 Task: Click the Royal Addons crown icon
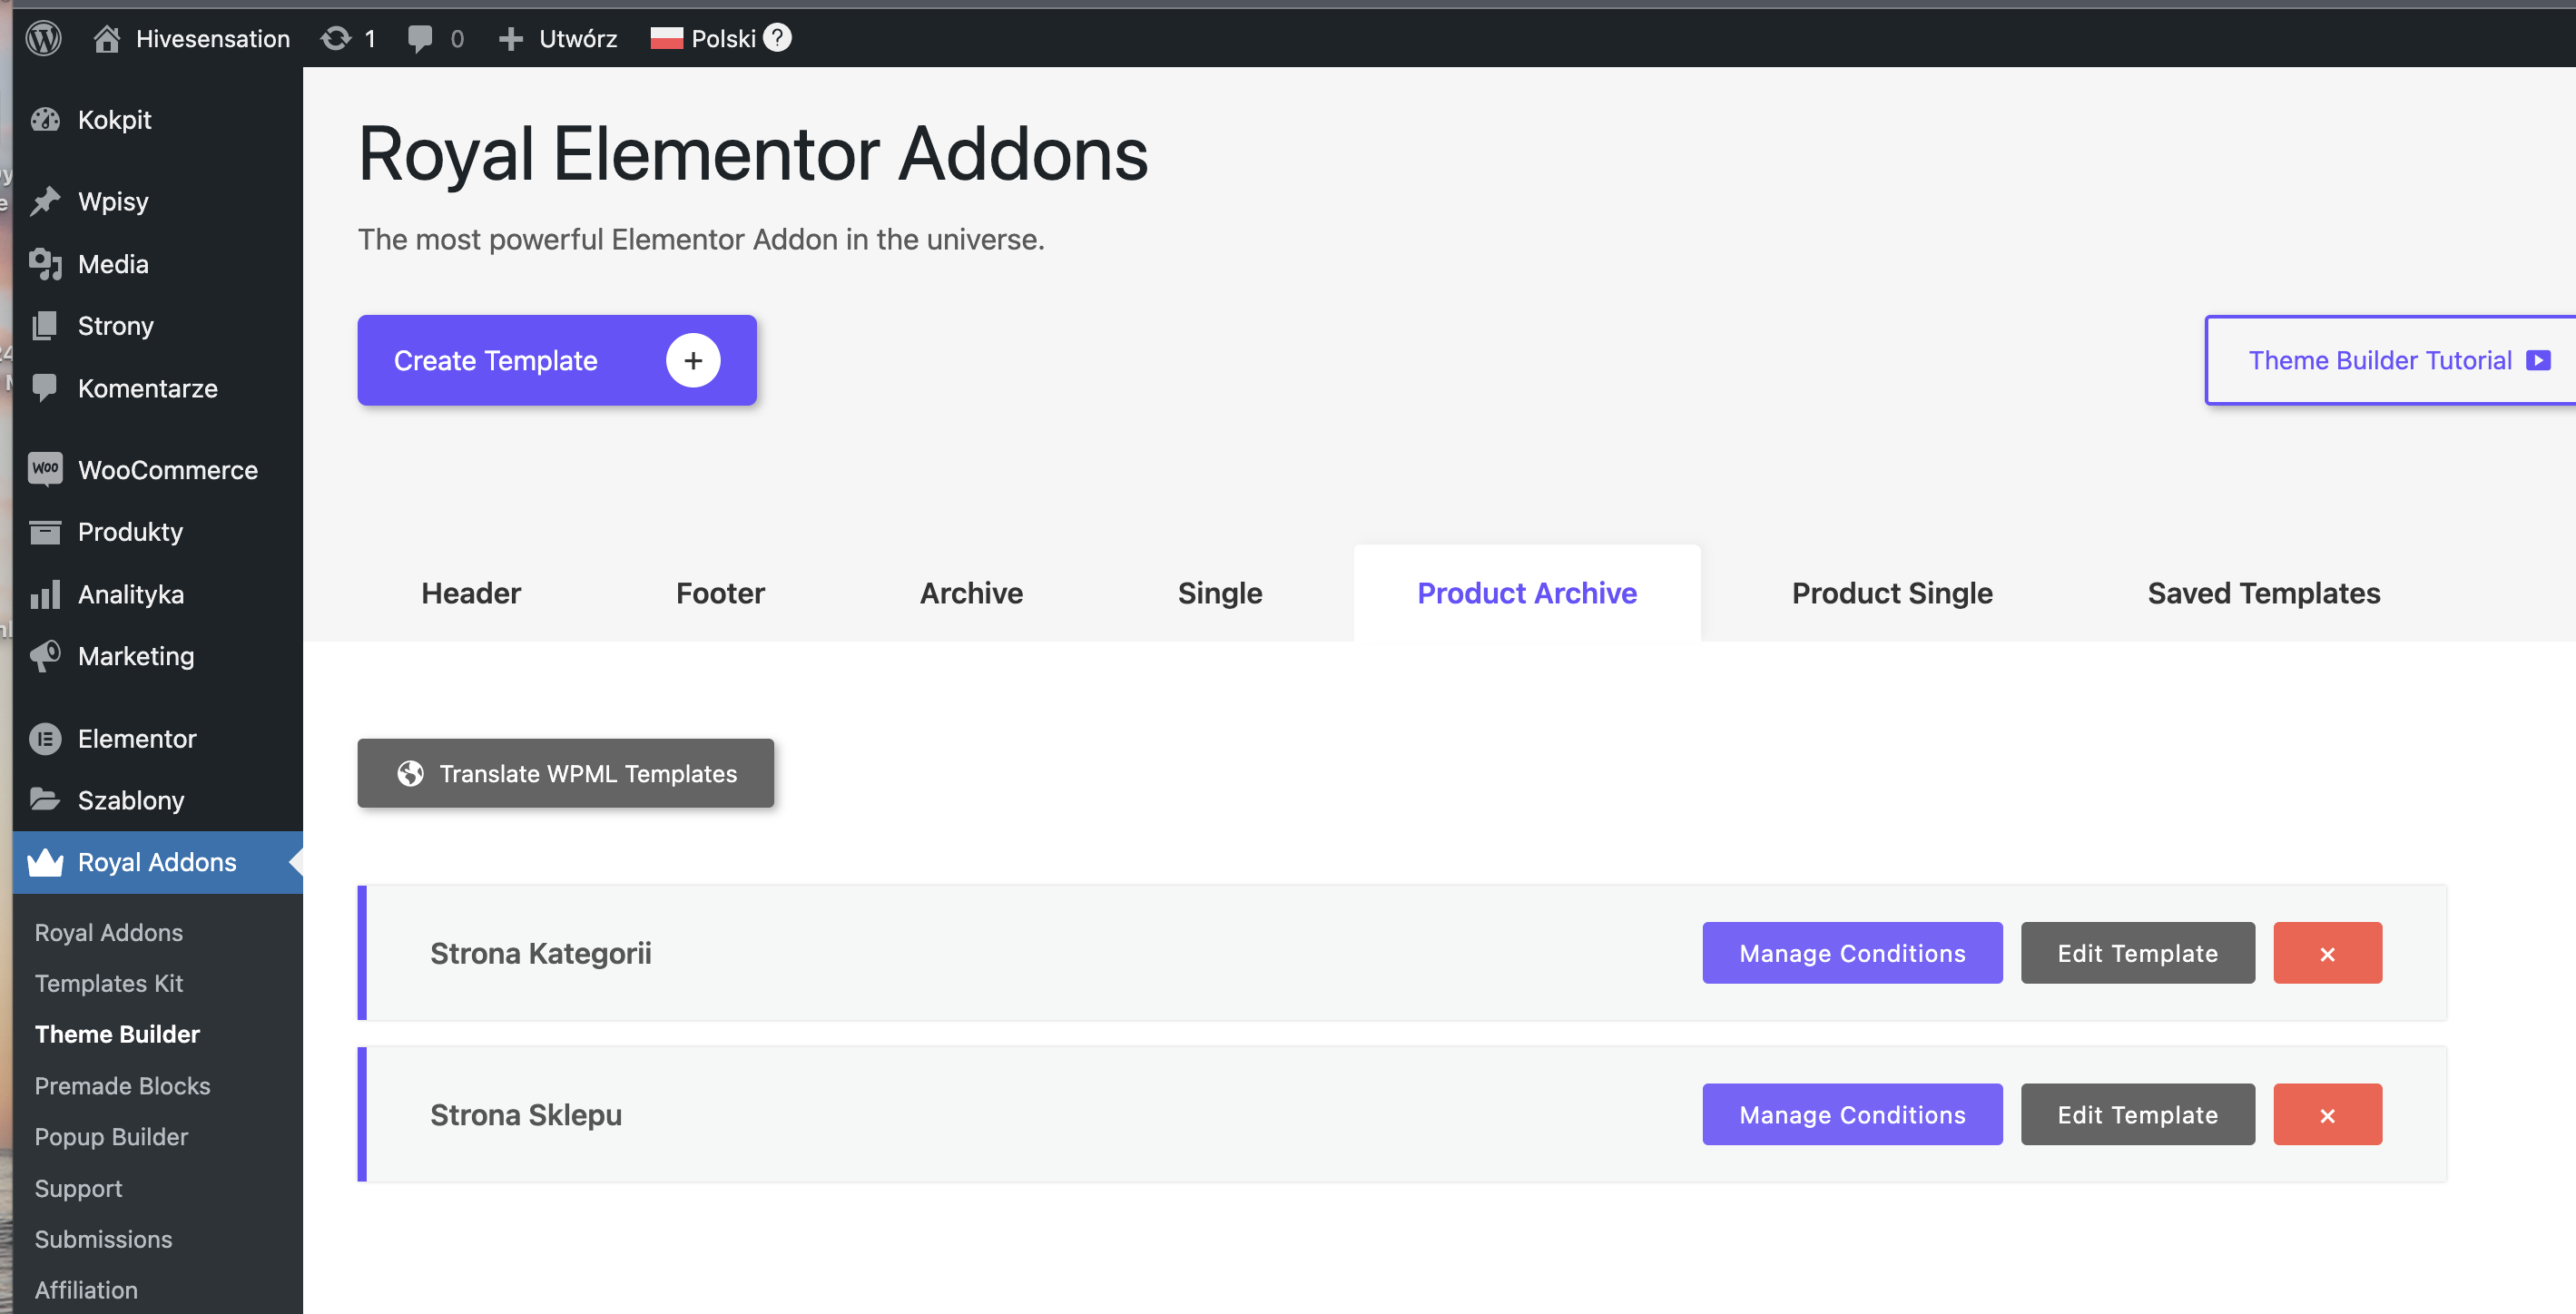pyautogui.click(x=45, y=862)
